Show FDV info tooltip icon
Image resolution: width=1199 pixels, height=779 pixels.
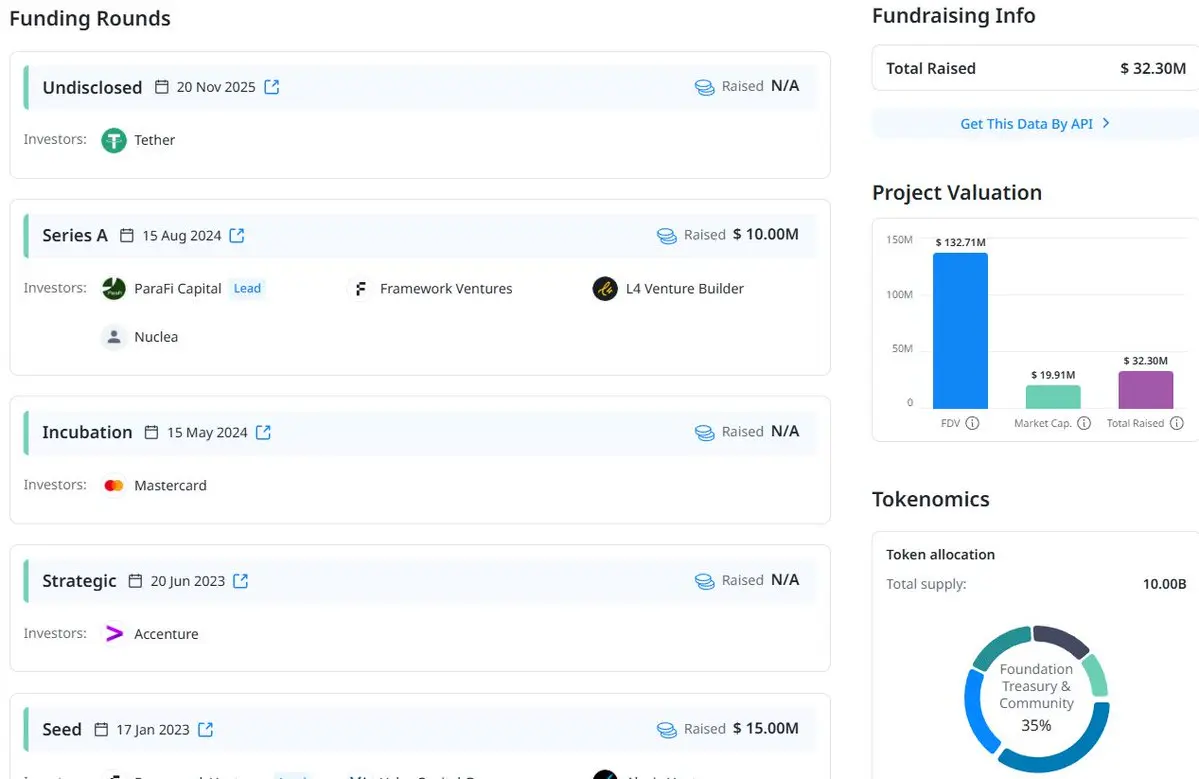point(972,424)
